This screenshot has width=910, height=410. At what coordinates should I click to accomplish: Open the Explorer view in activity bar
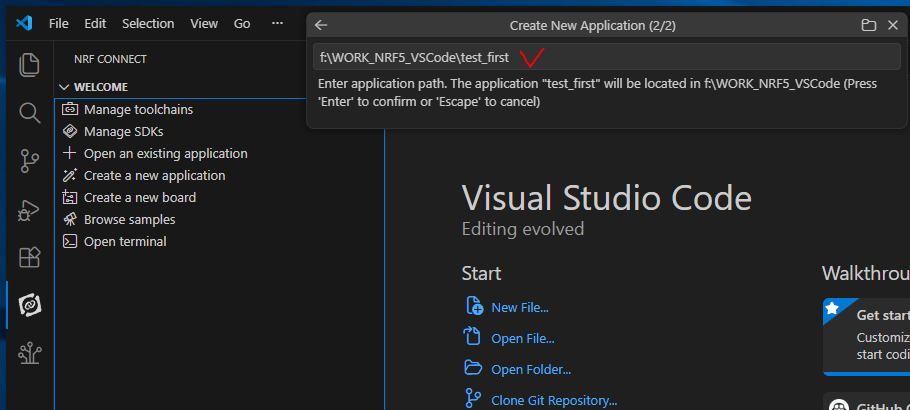(30, 64)
